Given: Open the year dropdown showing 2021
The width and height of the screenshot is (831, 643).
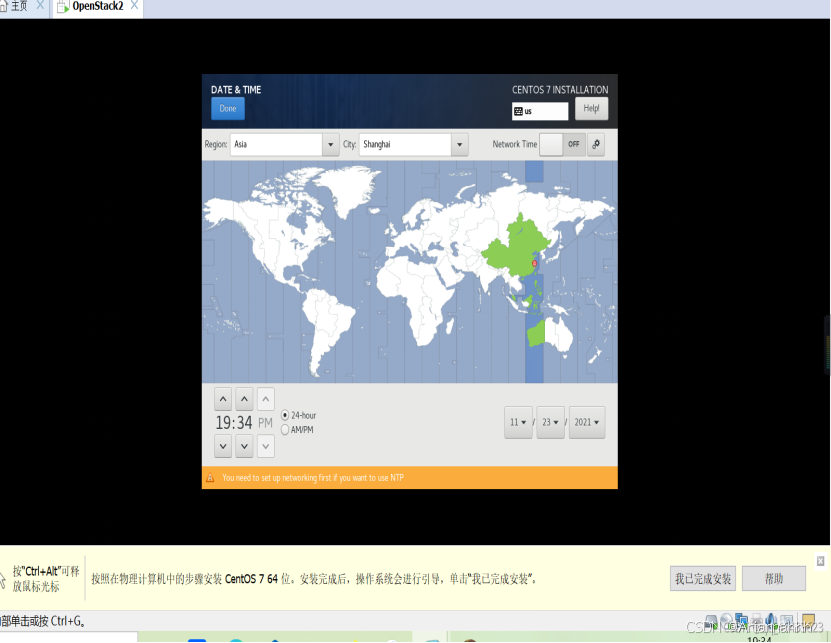Looking at the screenshot, I should coord(587,422).
